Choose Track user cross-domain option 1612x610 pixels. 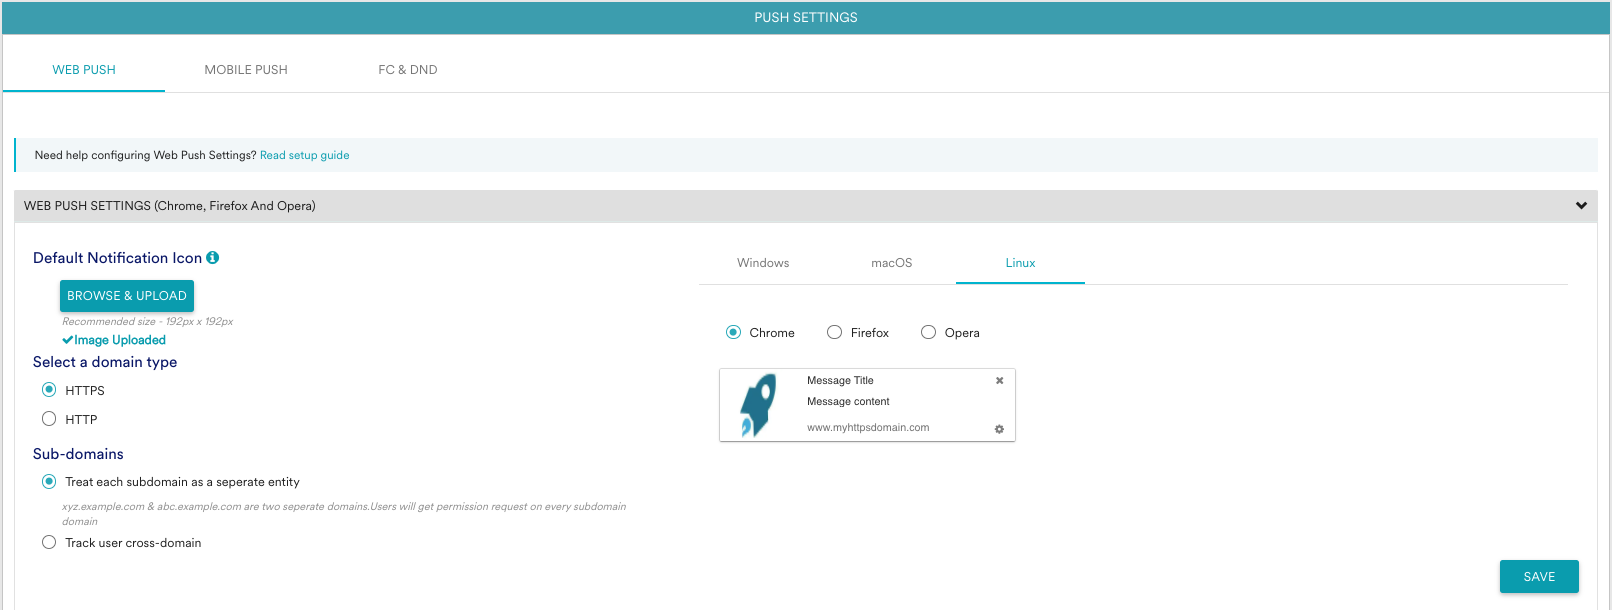tap(49, 543)
